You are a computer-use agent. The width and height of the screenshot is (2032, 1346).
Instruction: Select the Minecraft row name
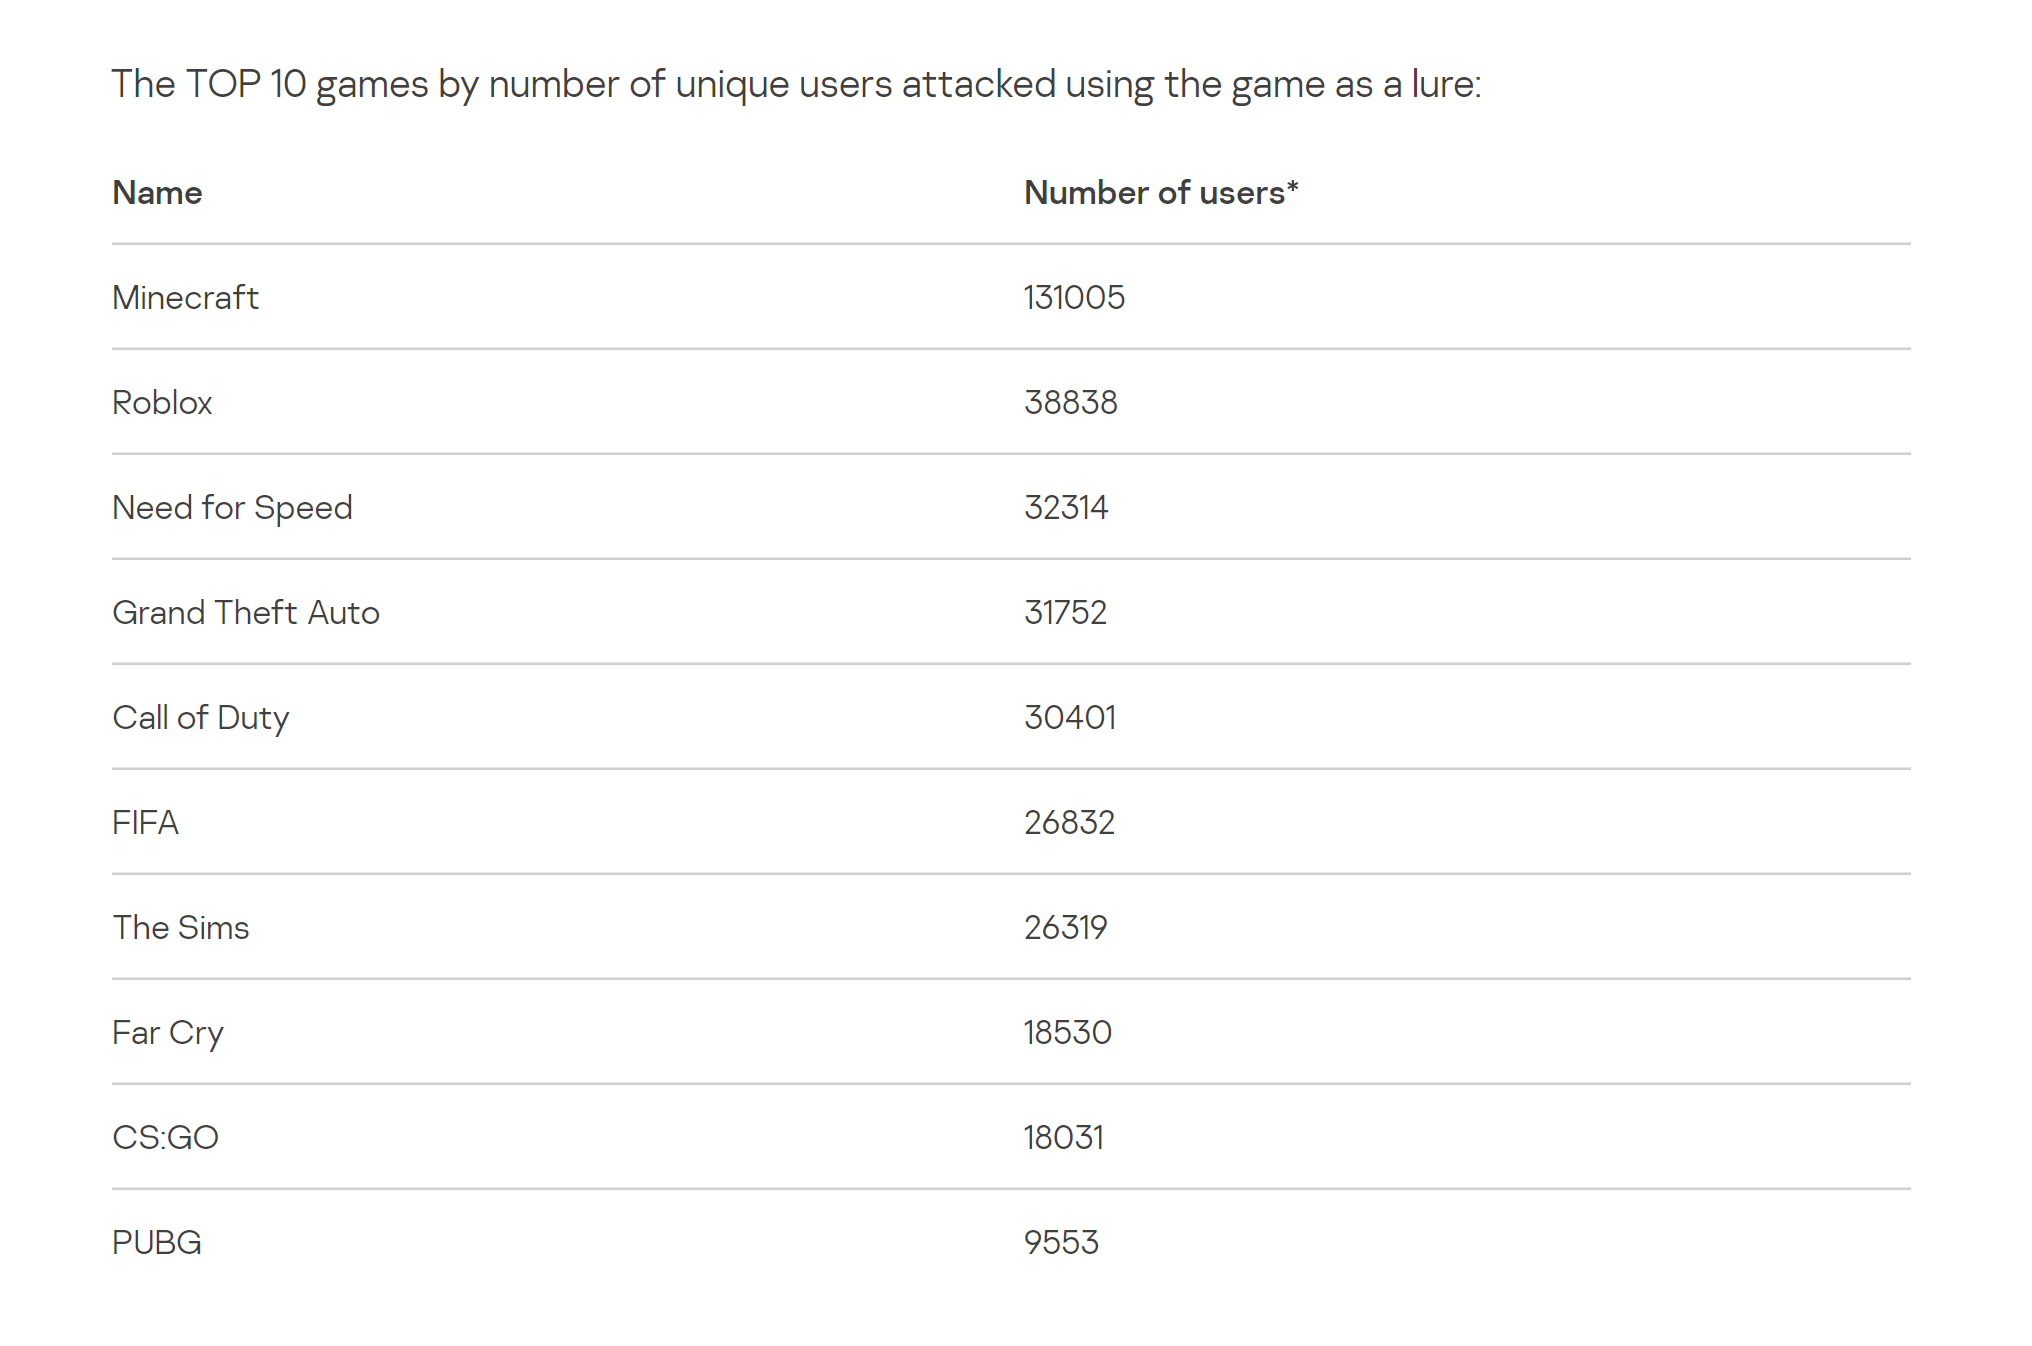(x=185, y=297)
